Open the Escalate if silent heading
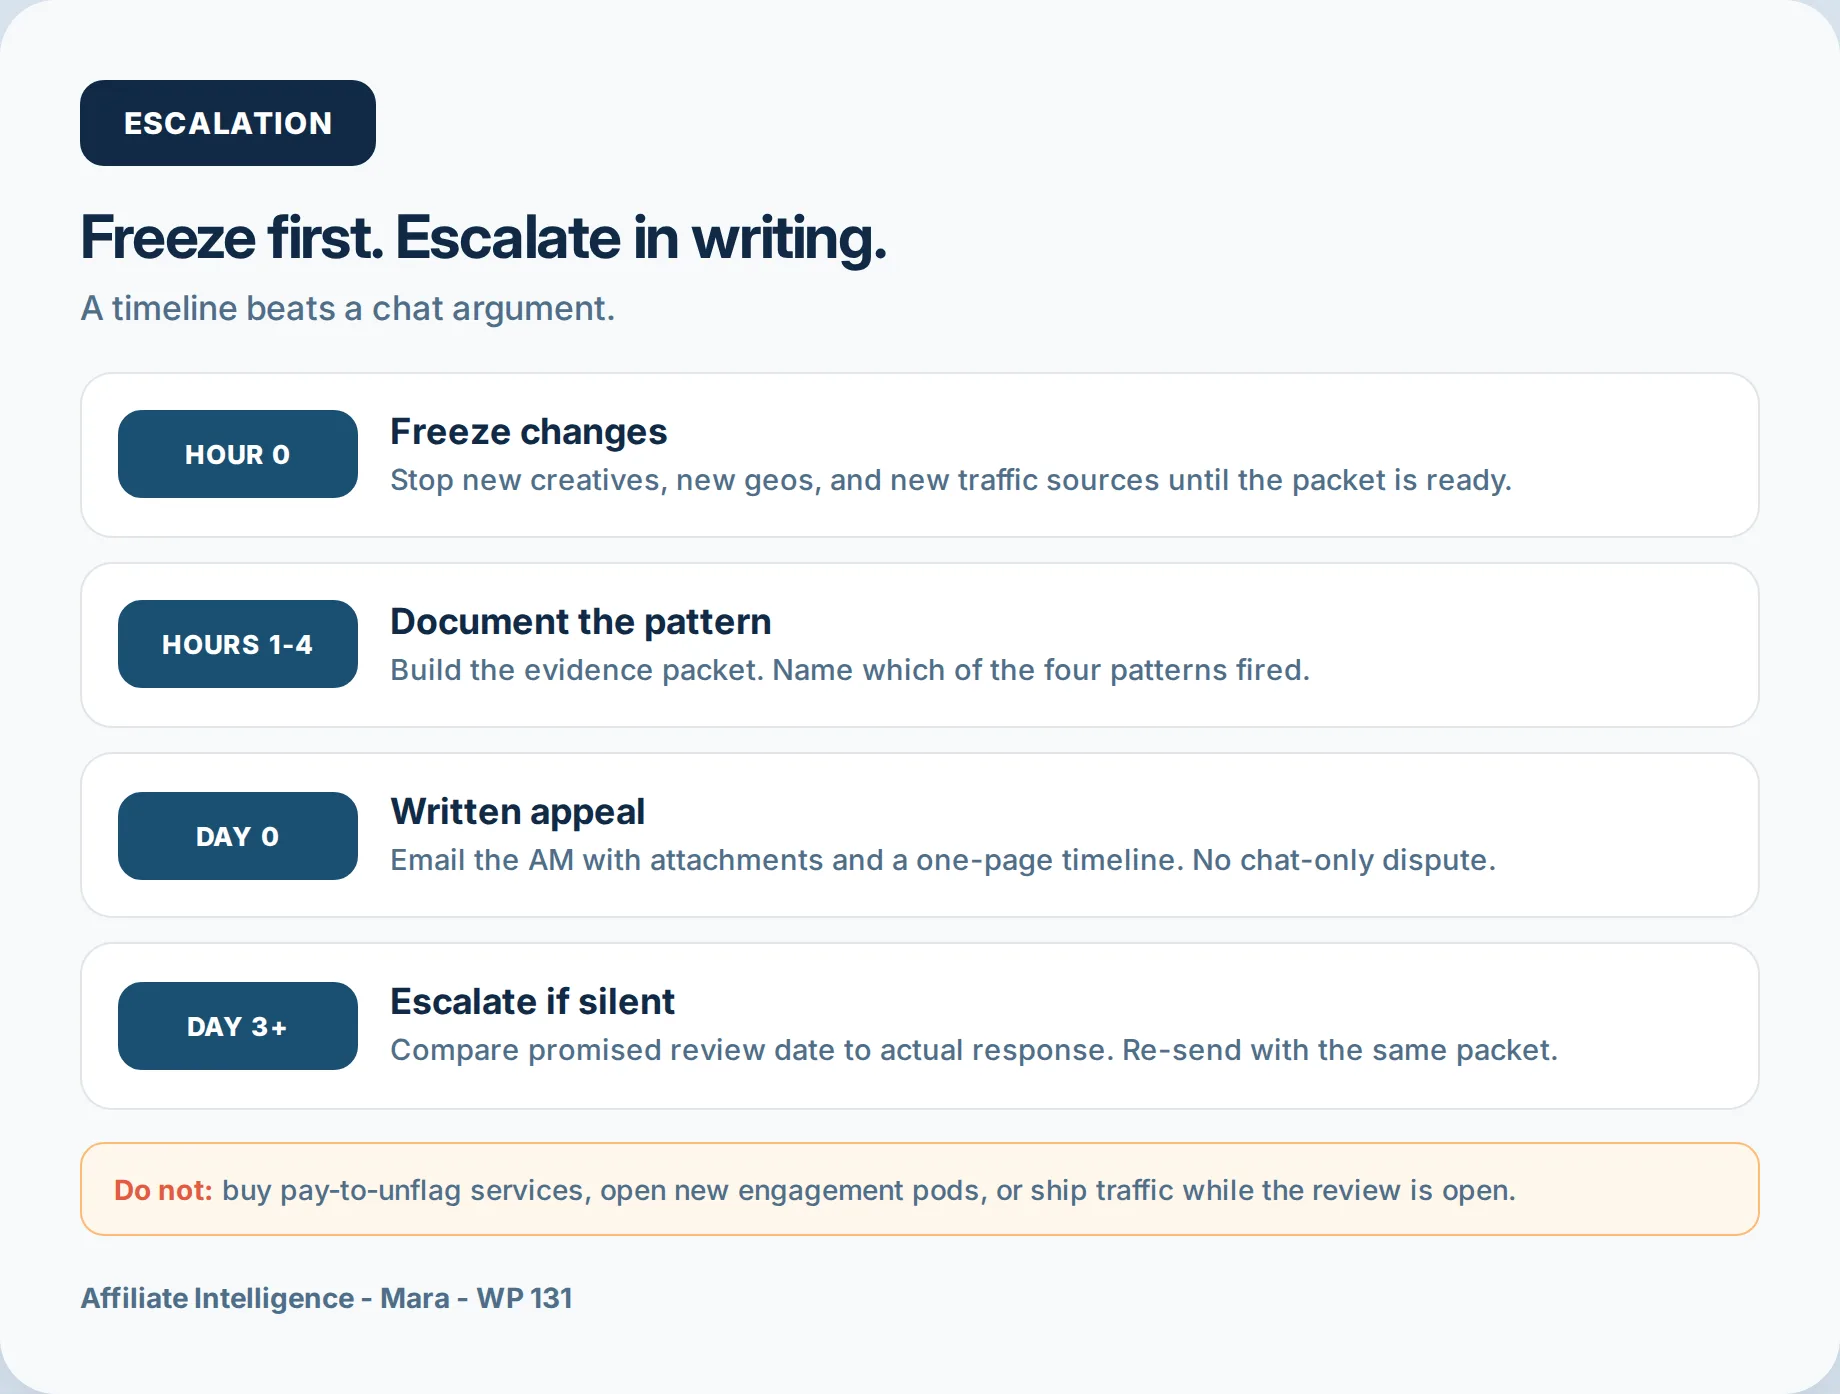The width and height of the screenshot is (1840, 1394). coord(532,1002)
